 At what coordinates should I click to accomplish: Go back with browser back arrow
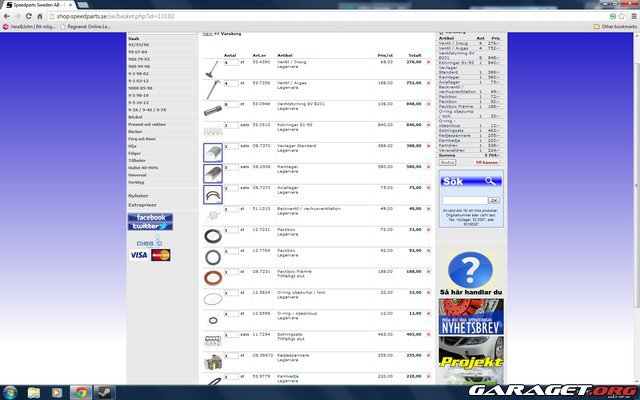point(9,18)
